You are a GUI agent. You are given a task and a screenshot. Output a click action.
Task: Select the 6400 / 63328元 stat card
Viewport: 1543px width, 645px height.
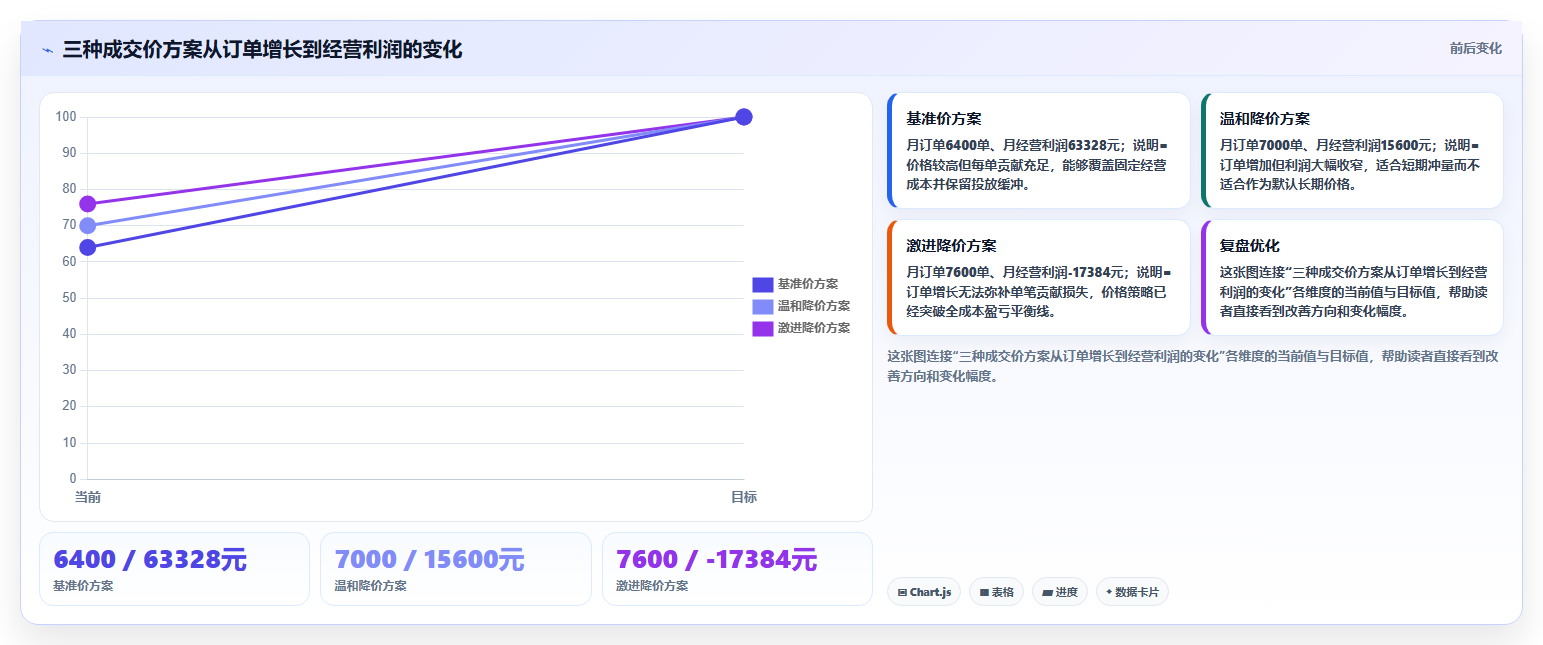[174, 569]
